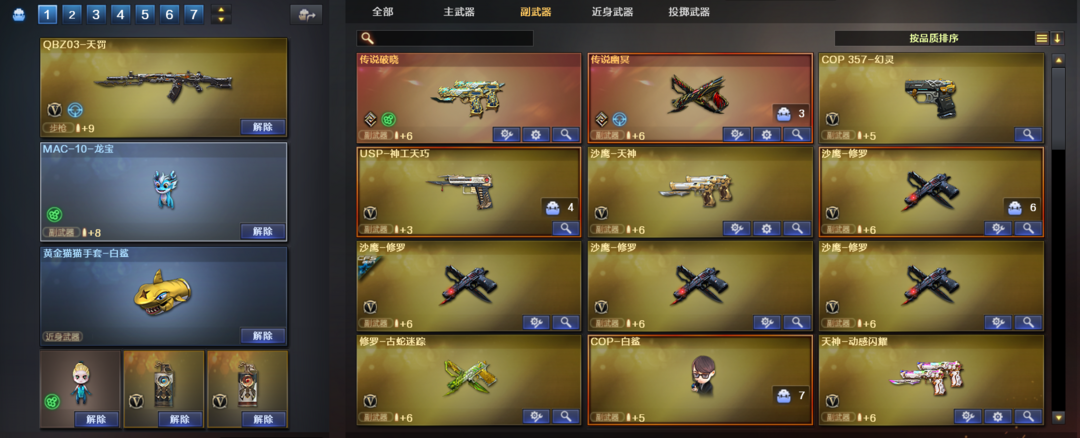Select backpack slot number 3
1080x438 pixels.
click(95, 14)
